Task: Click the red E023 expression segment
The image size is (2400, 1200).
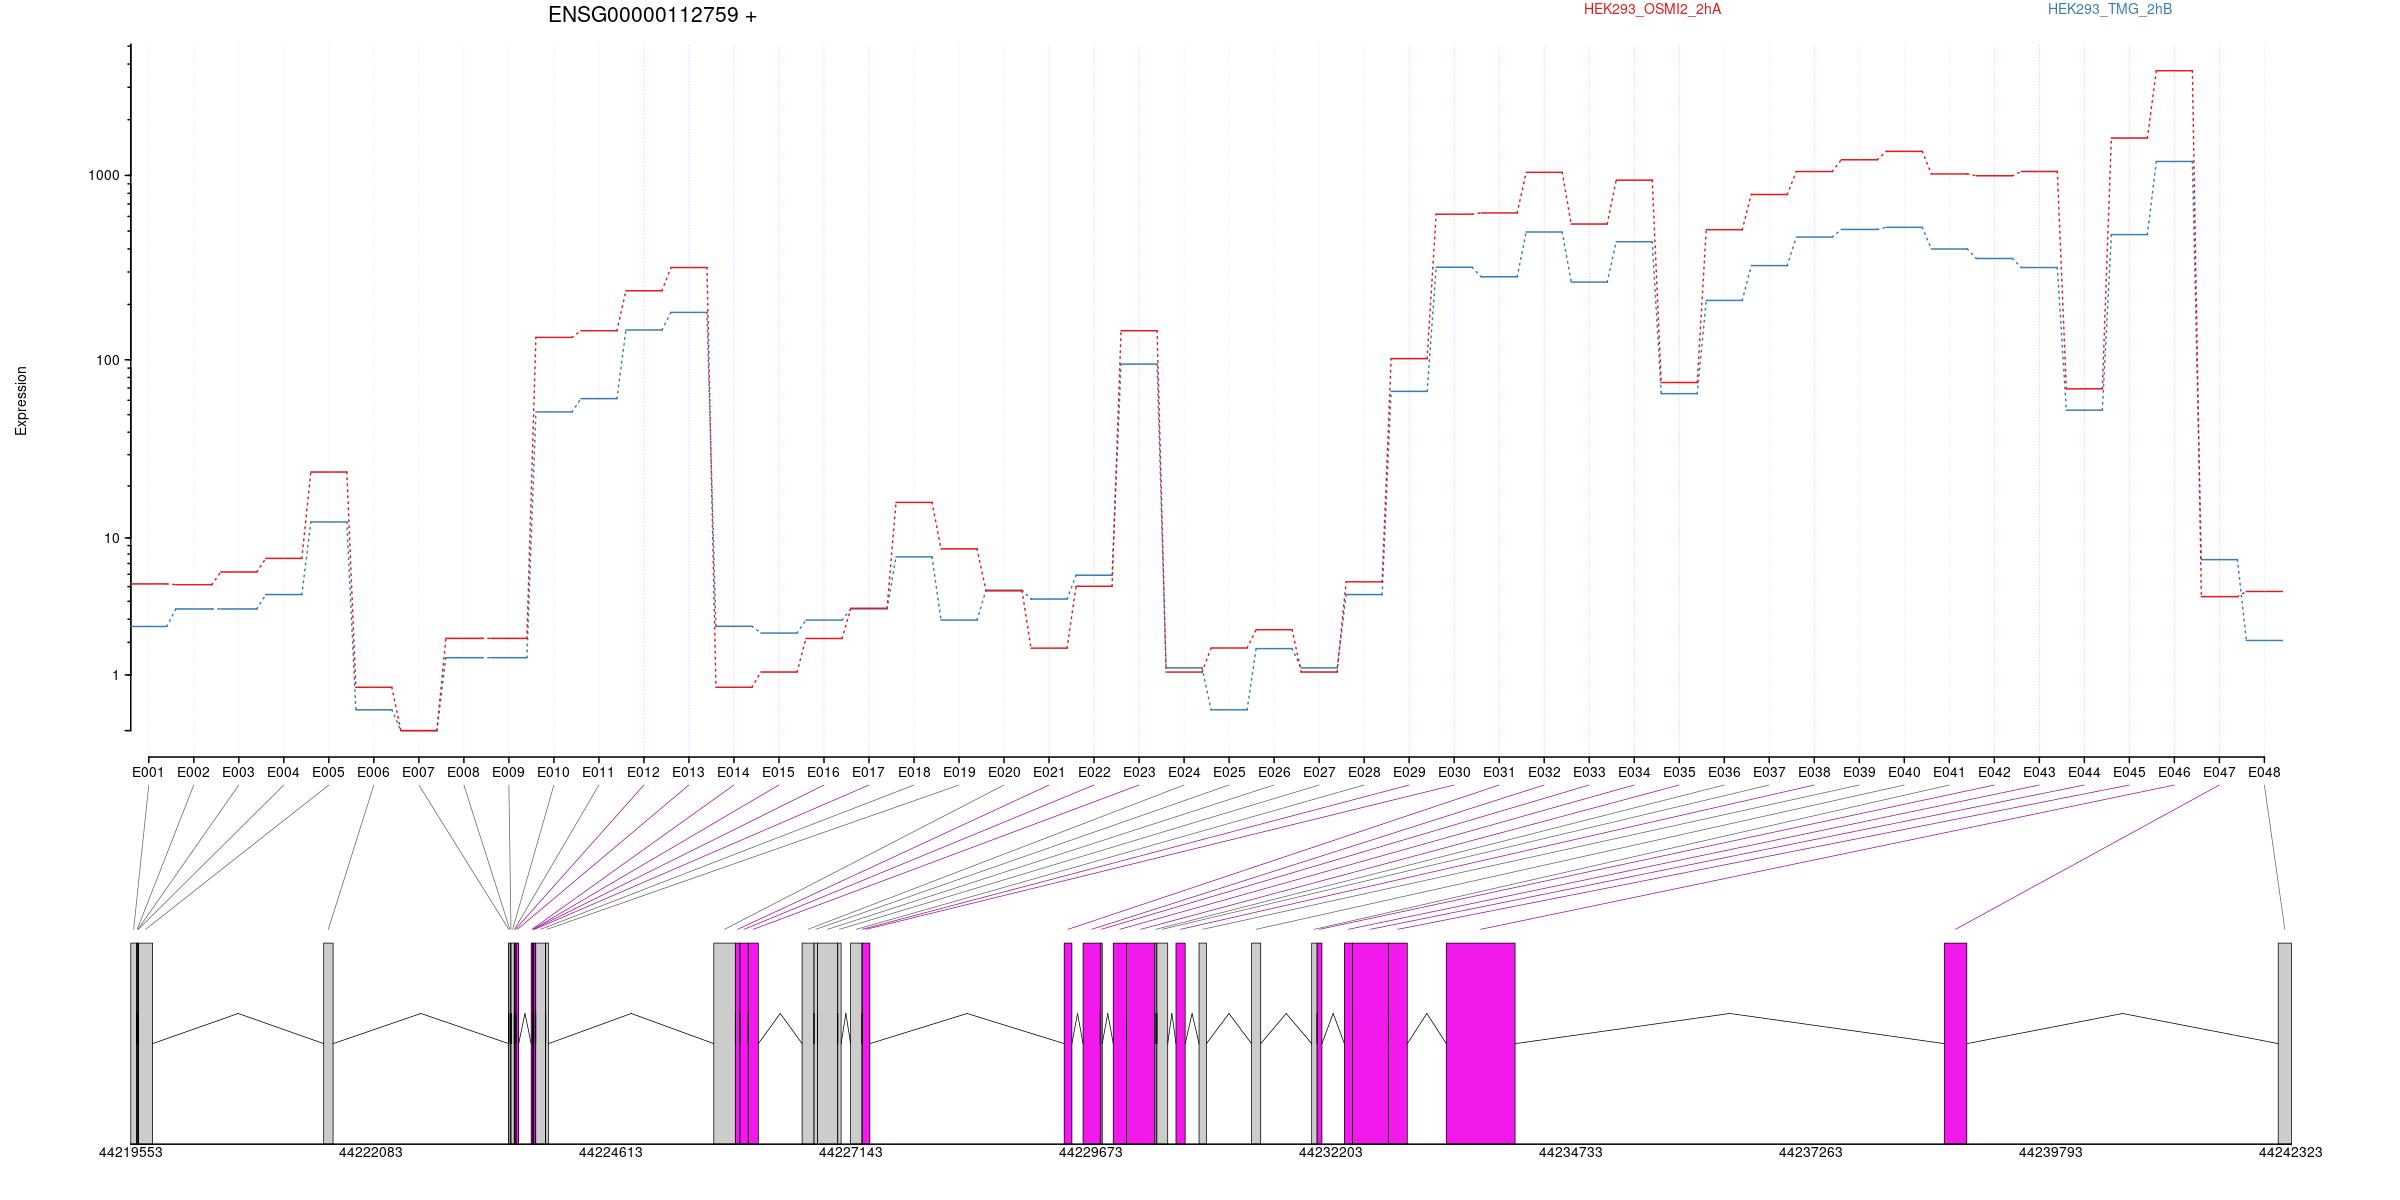Action: click(x=1139, y=331)
